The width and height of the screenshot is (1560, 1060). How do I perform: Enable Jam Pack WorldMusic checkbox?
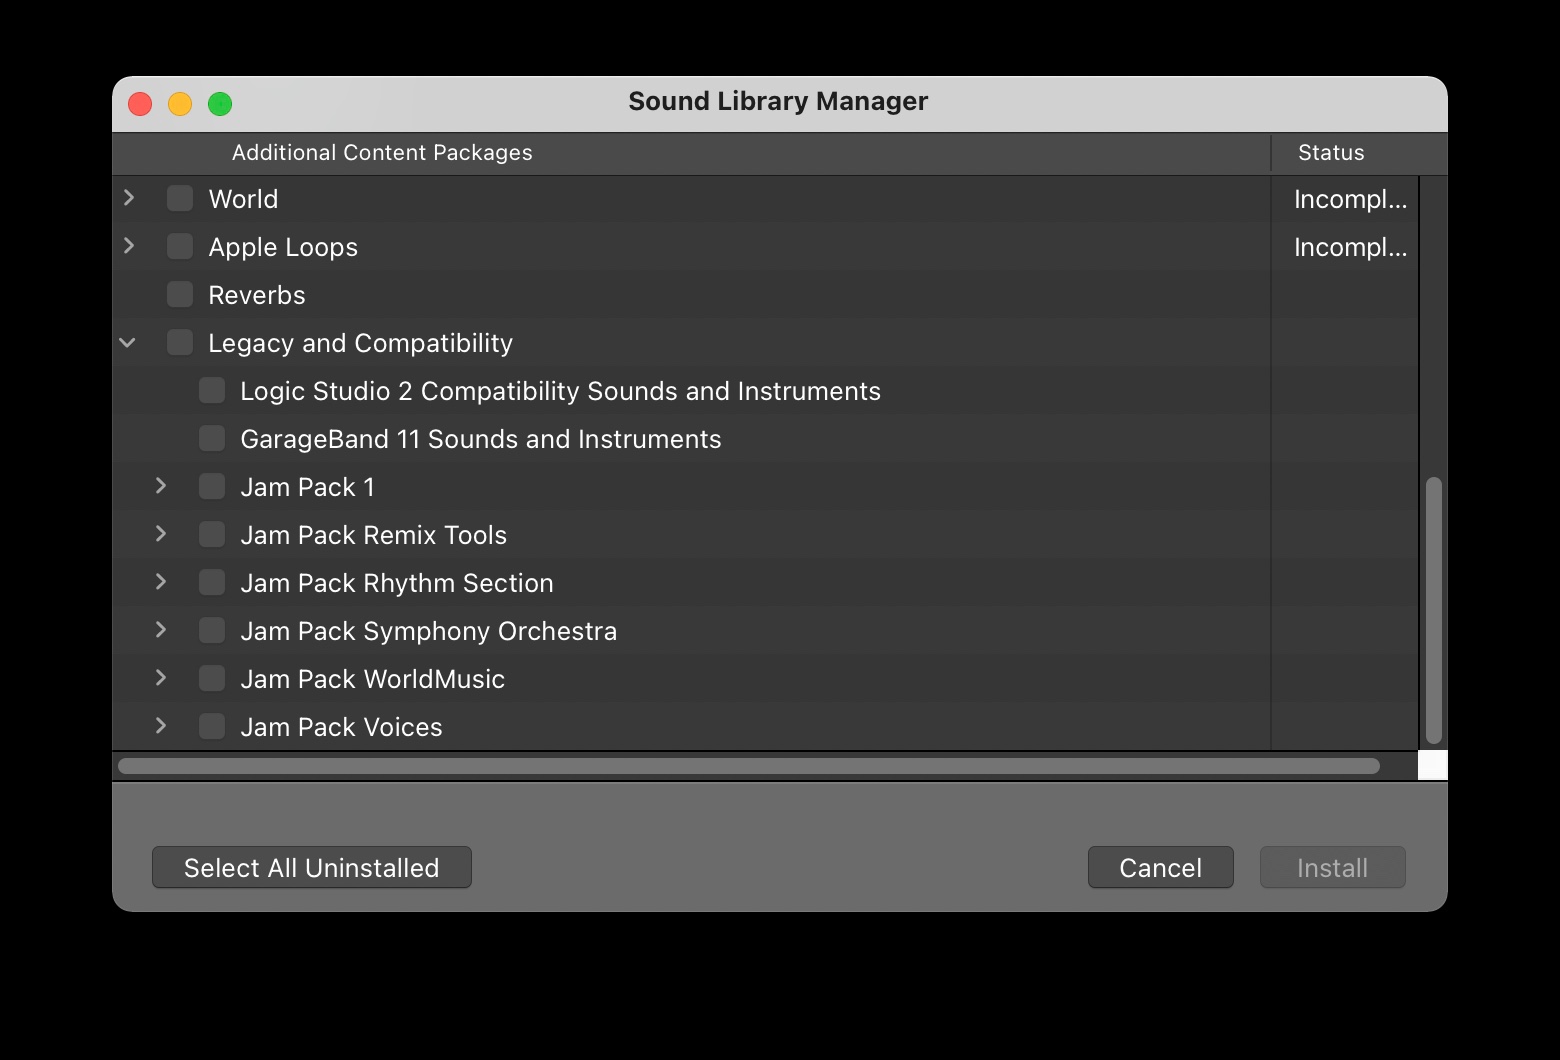click(x=212, y=678)
